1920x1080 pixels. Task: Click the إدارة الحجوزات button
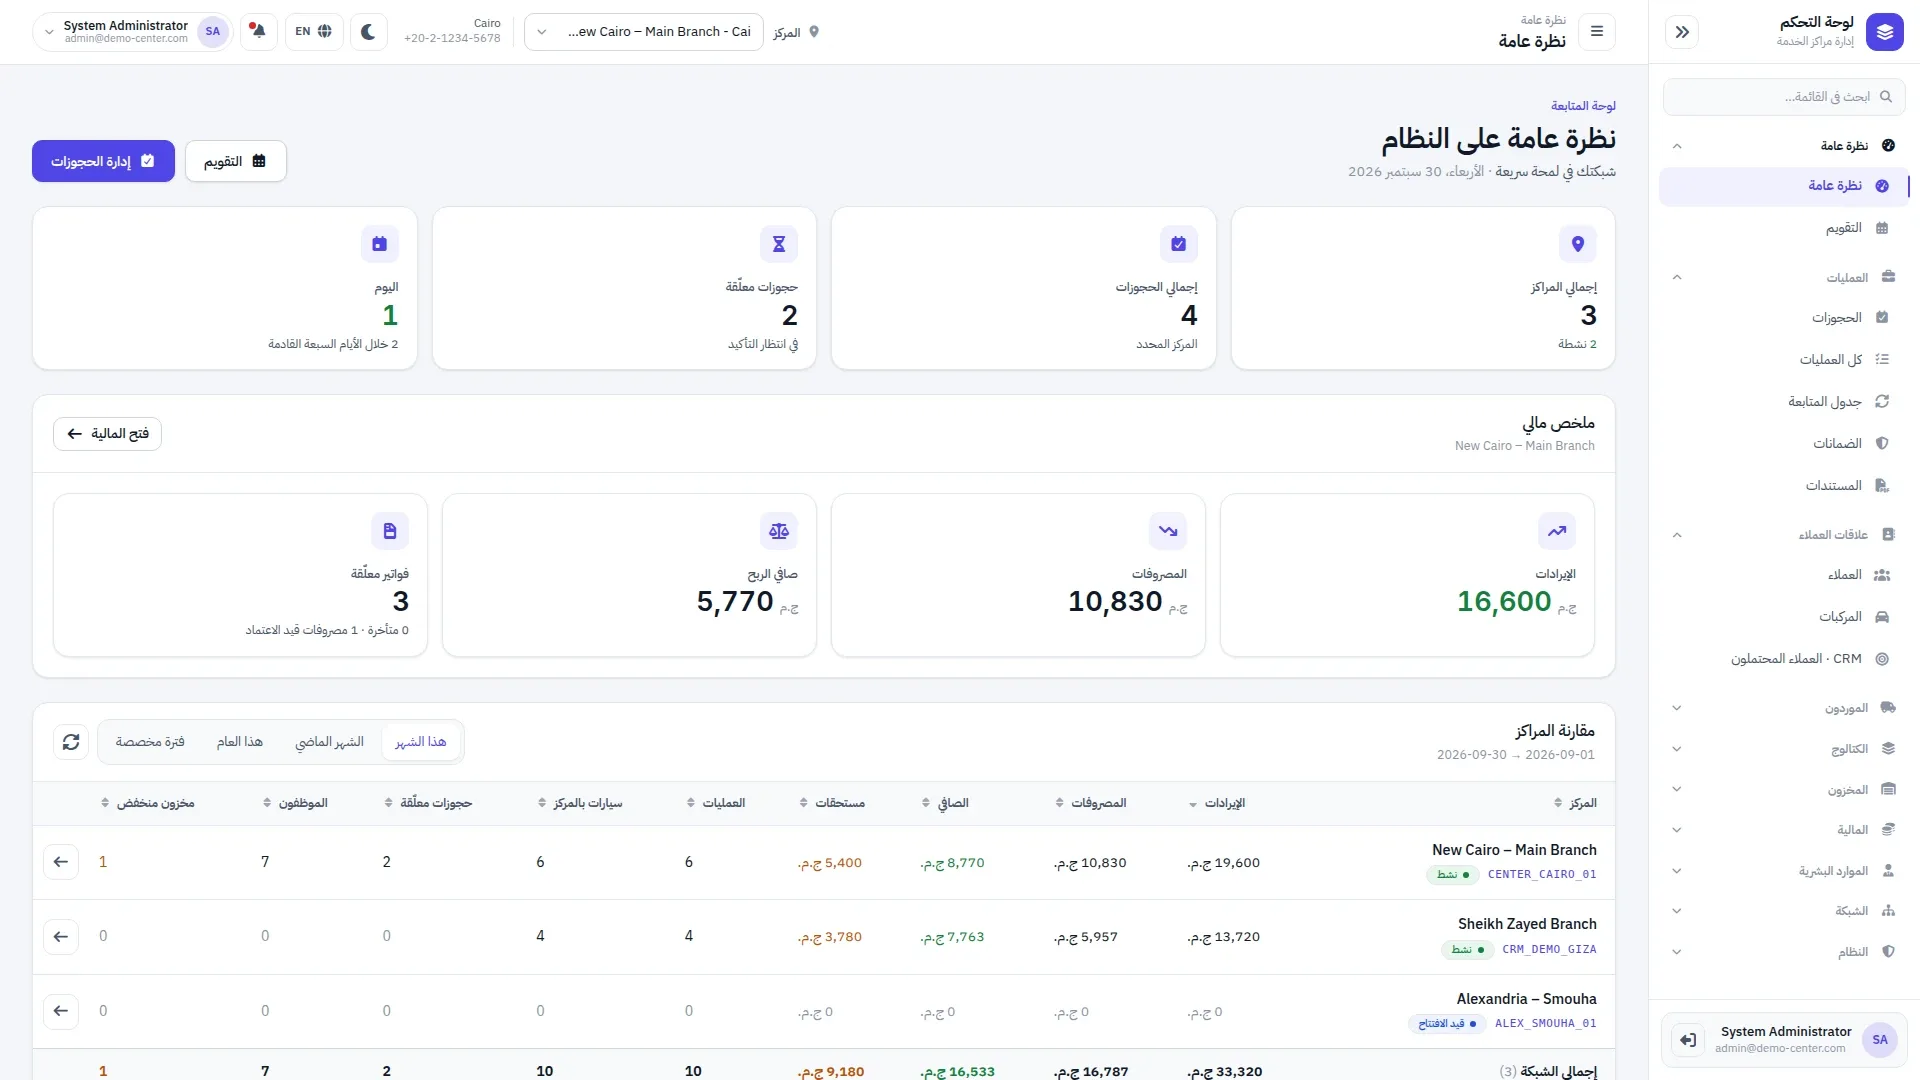coord(103,161)
